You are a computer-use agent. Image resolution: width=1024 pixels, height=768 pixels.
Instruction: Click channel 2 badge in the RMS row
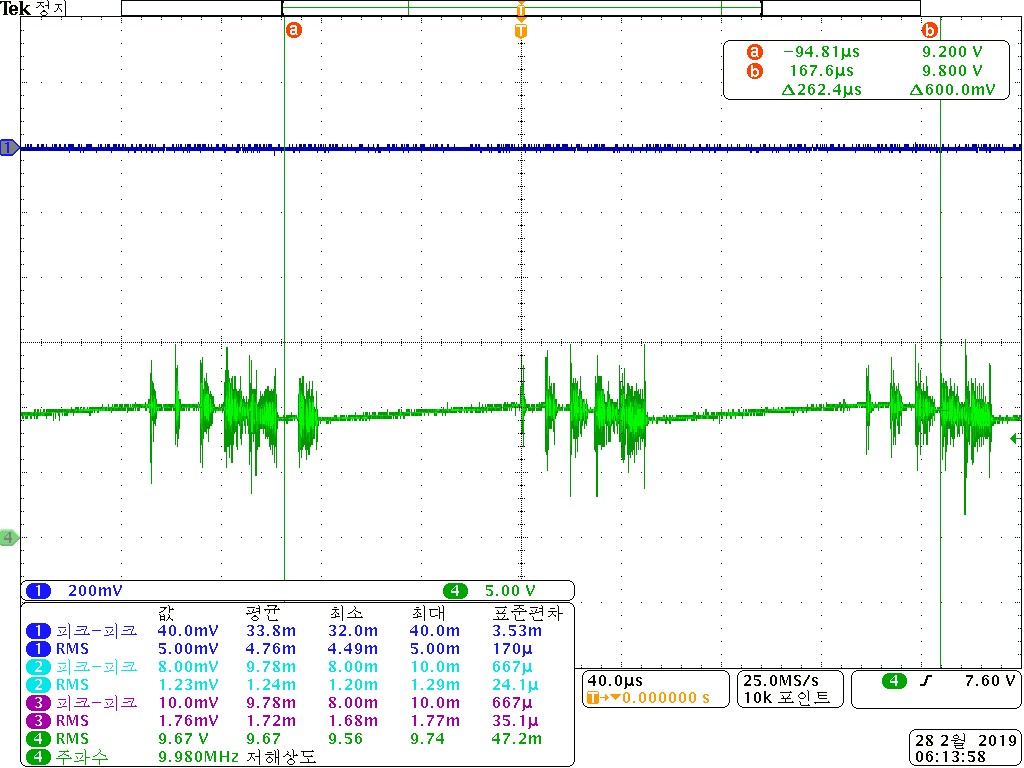tap(39, 685)
